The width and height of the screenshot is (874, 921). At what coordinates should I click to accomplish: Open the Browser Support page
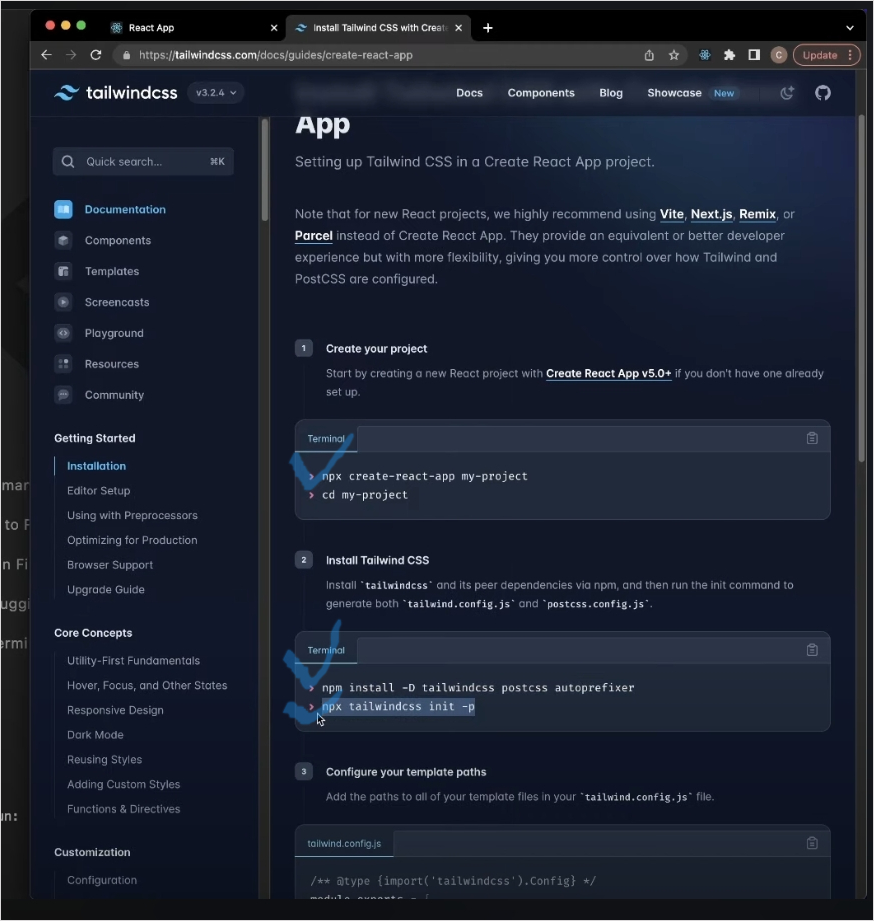pyautogui.click(x=110, y=564)
